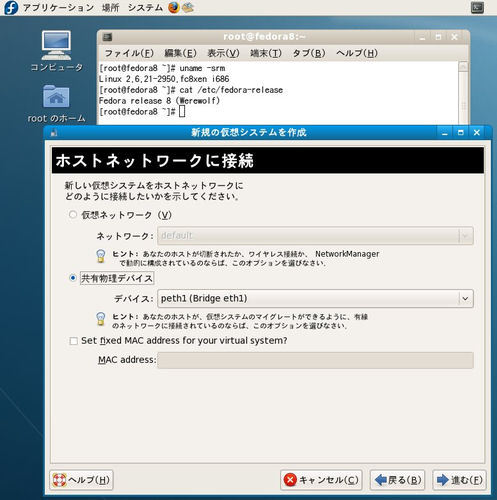Proceed with 進む(F) button

[x=459, y=480]
